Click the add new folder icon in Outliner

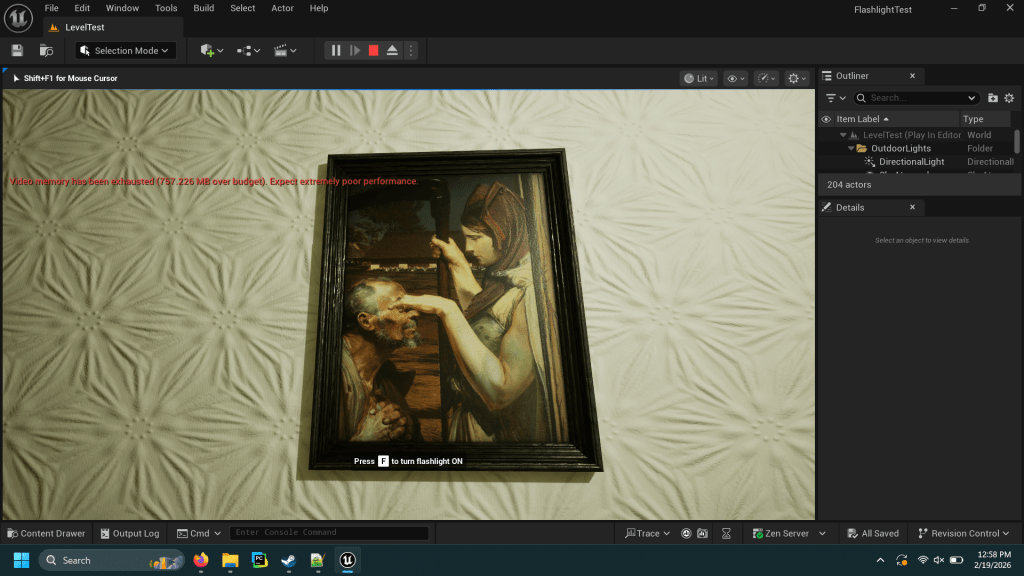[x=993, y=98]
